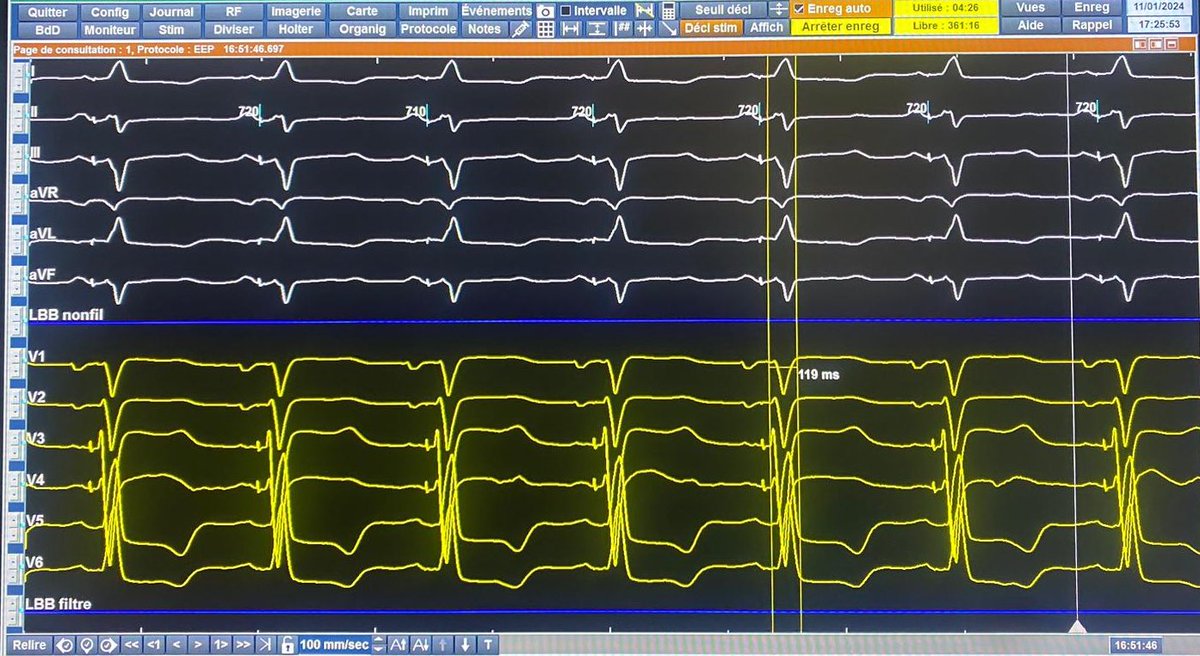This screenshot has height=656, width=1200.
Task: Click the dual caliper icon beside Intervalle
Action: pyautogui.click(x=645, y=11)
